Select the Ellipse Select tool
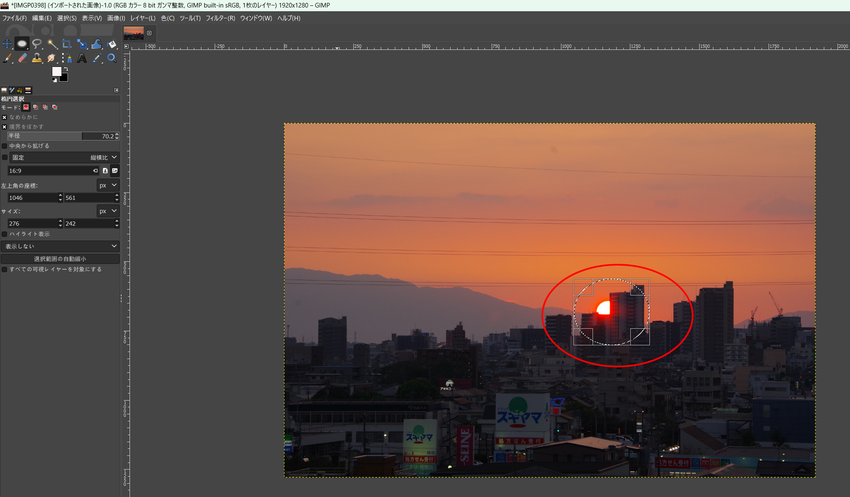The image size is (850, 497). pos(22,44)
